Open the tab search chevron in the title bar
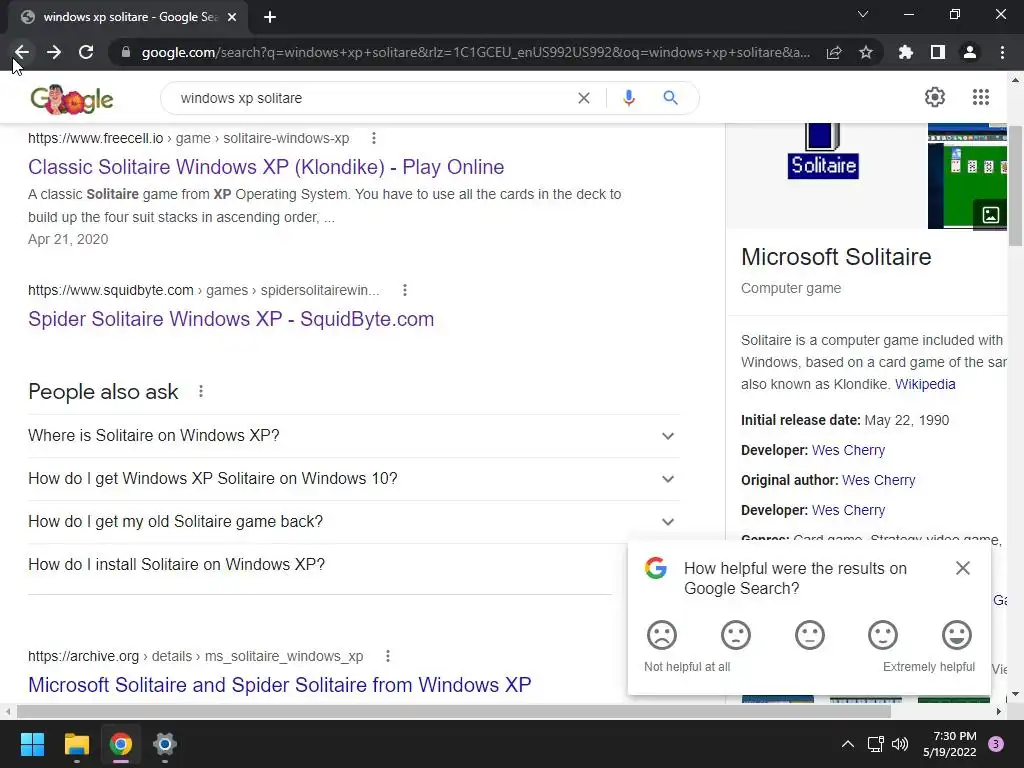Screen dimensions: 1024x768 tap(863, 14)
